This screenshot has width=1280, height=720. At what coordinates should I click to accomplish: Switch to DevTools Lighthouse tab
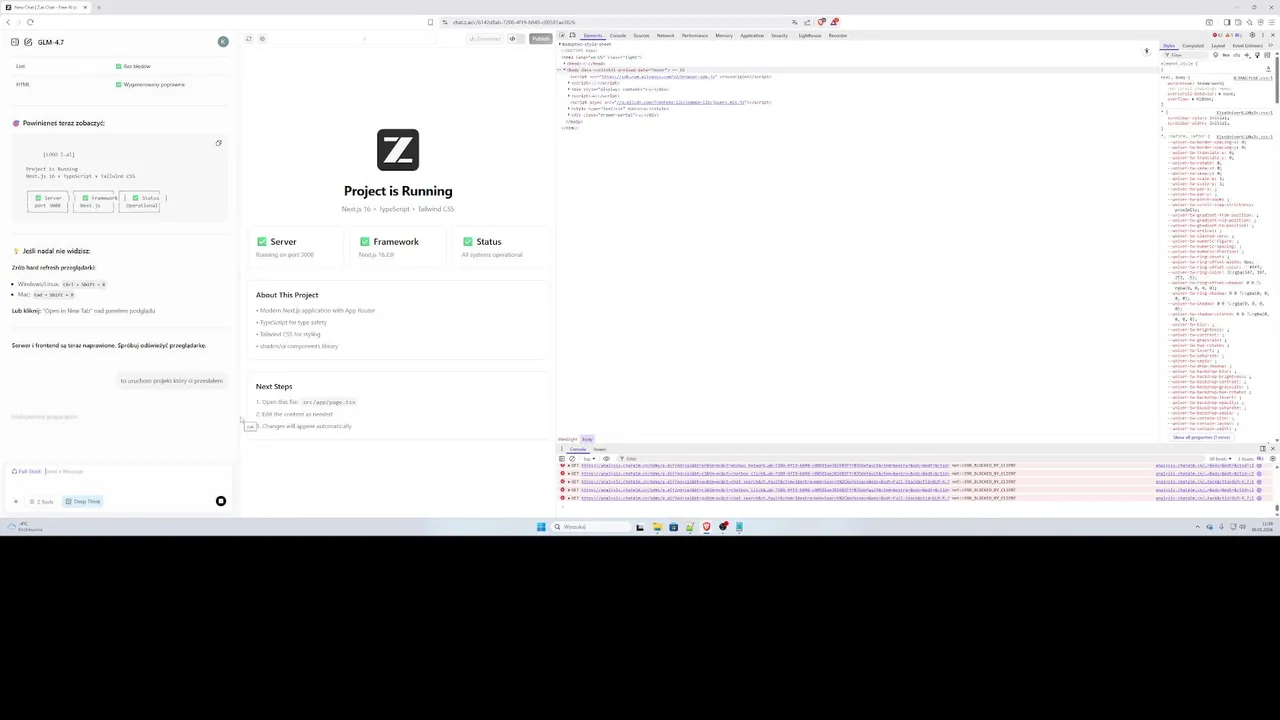coord(810,35)
